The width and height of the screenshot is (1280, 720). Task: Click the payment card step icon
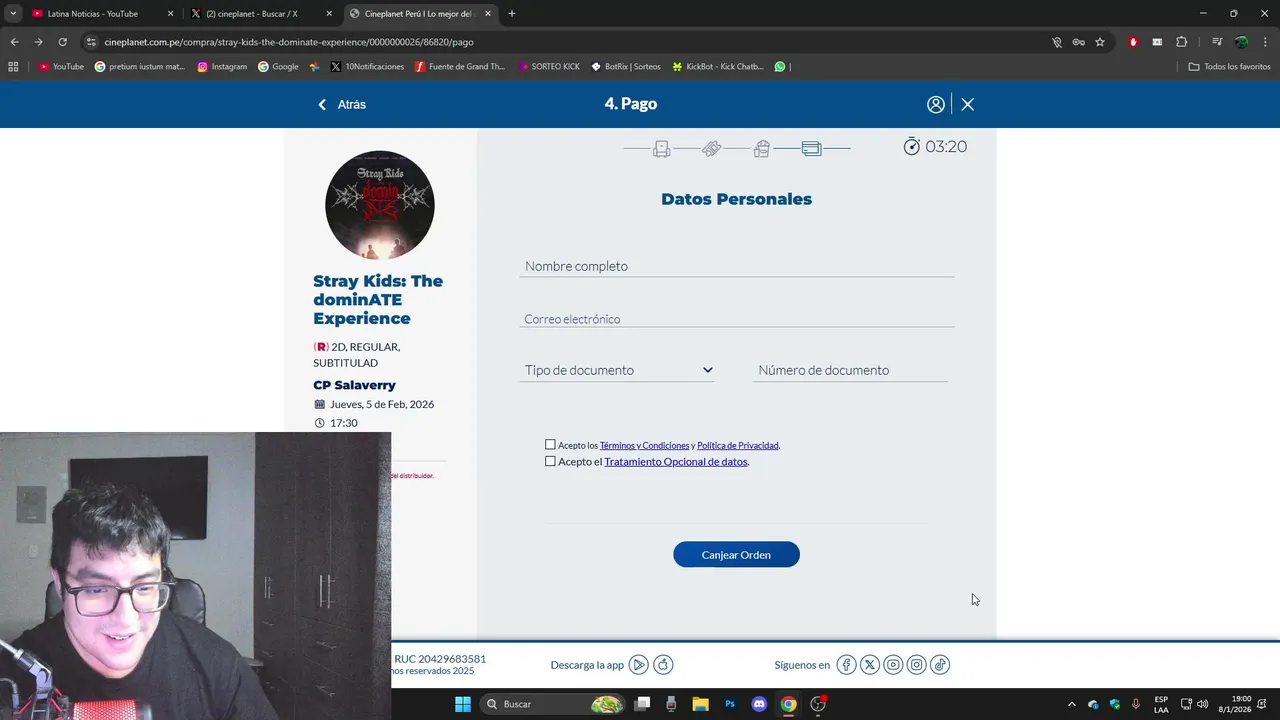811,148
